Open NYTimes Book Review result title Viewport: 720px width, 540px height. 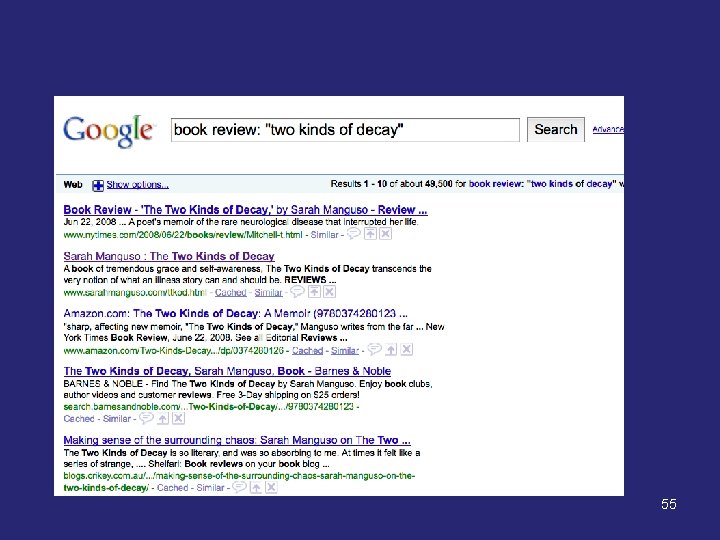coord(245,210)
